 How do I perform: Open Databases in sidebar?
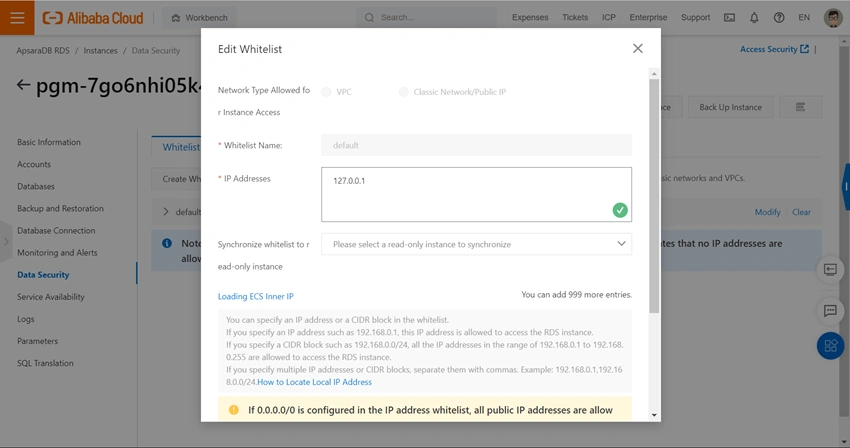click(x=36, y=187)
